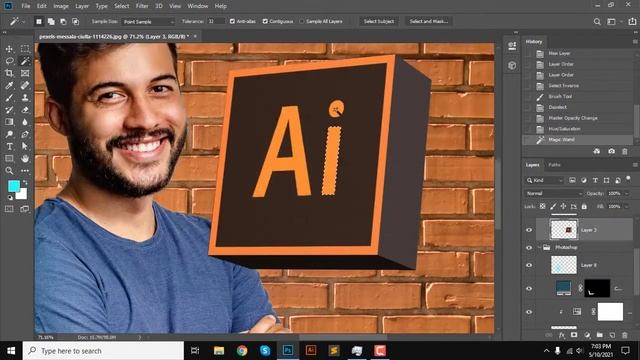Select the Pen tool
This screenshot has height=360, width=640.
(25, 134)
